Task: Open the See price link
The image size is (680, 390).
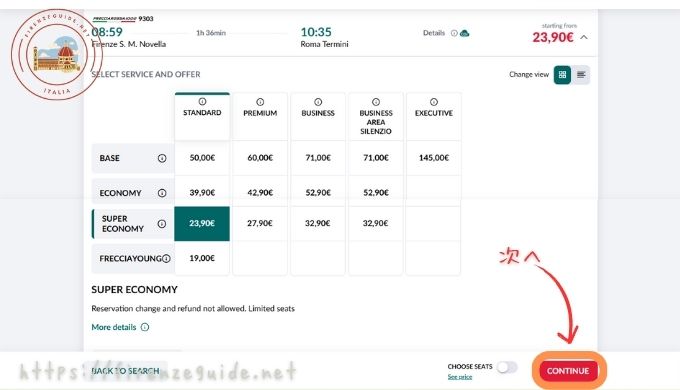Action: point(460,377)
